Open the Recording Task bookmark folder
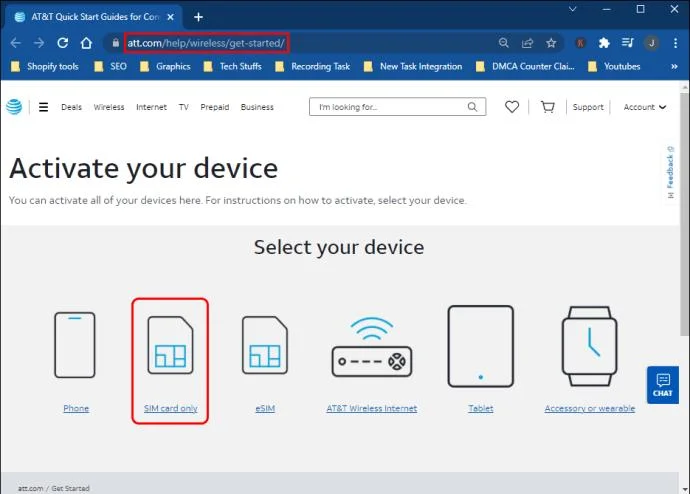This screenshot has height=494, width=690. [x=312, y=66]
